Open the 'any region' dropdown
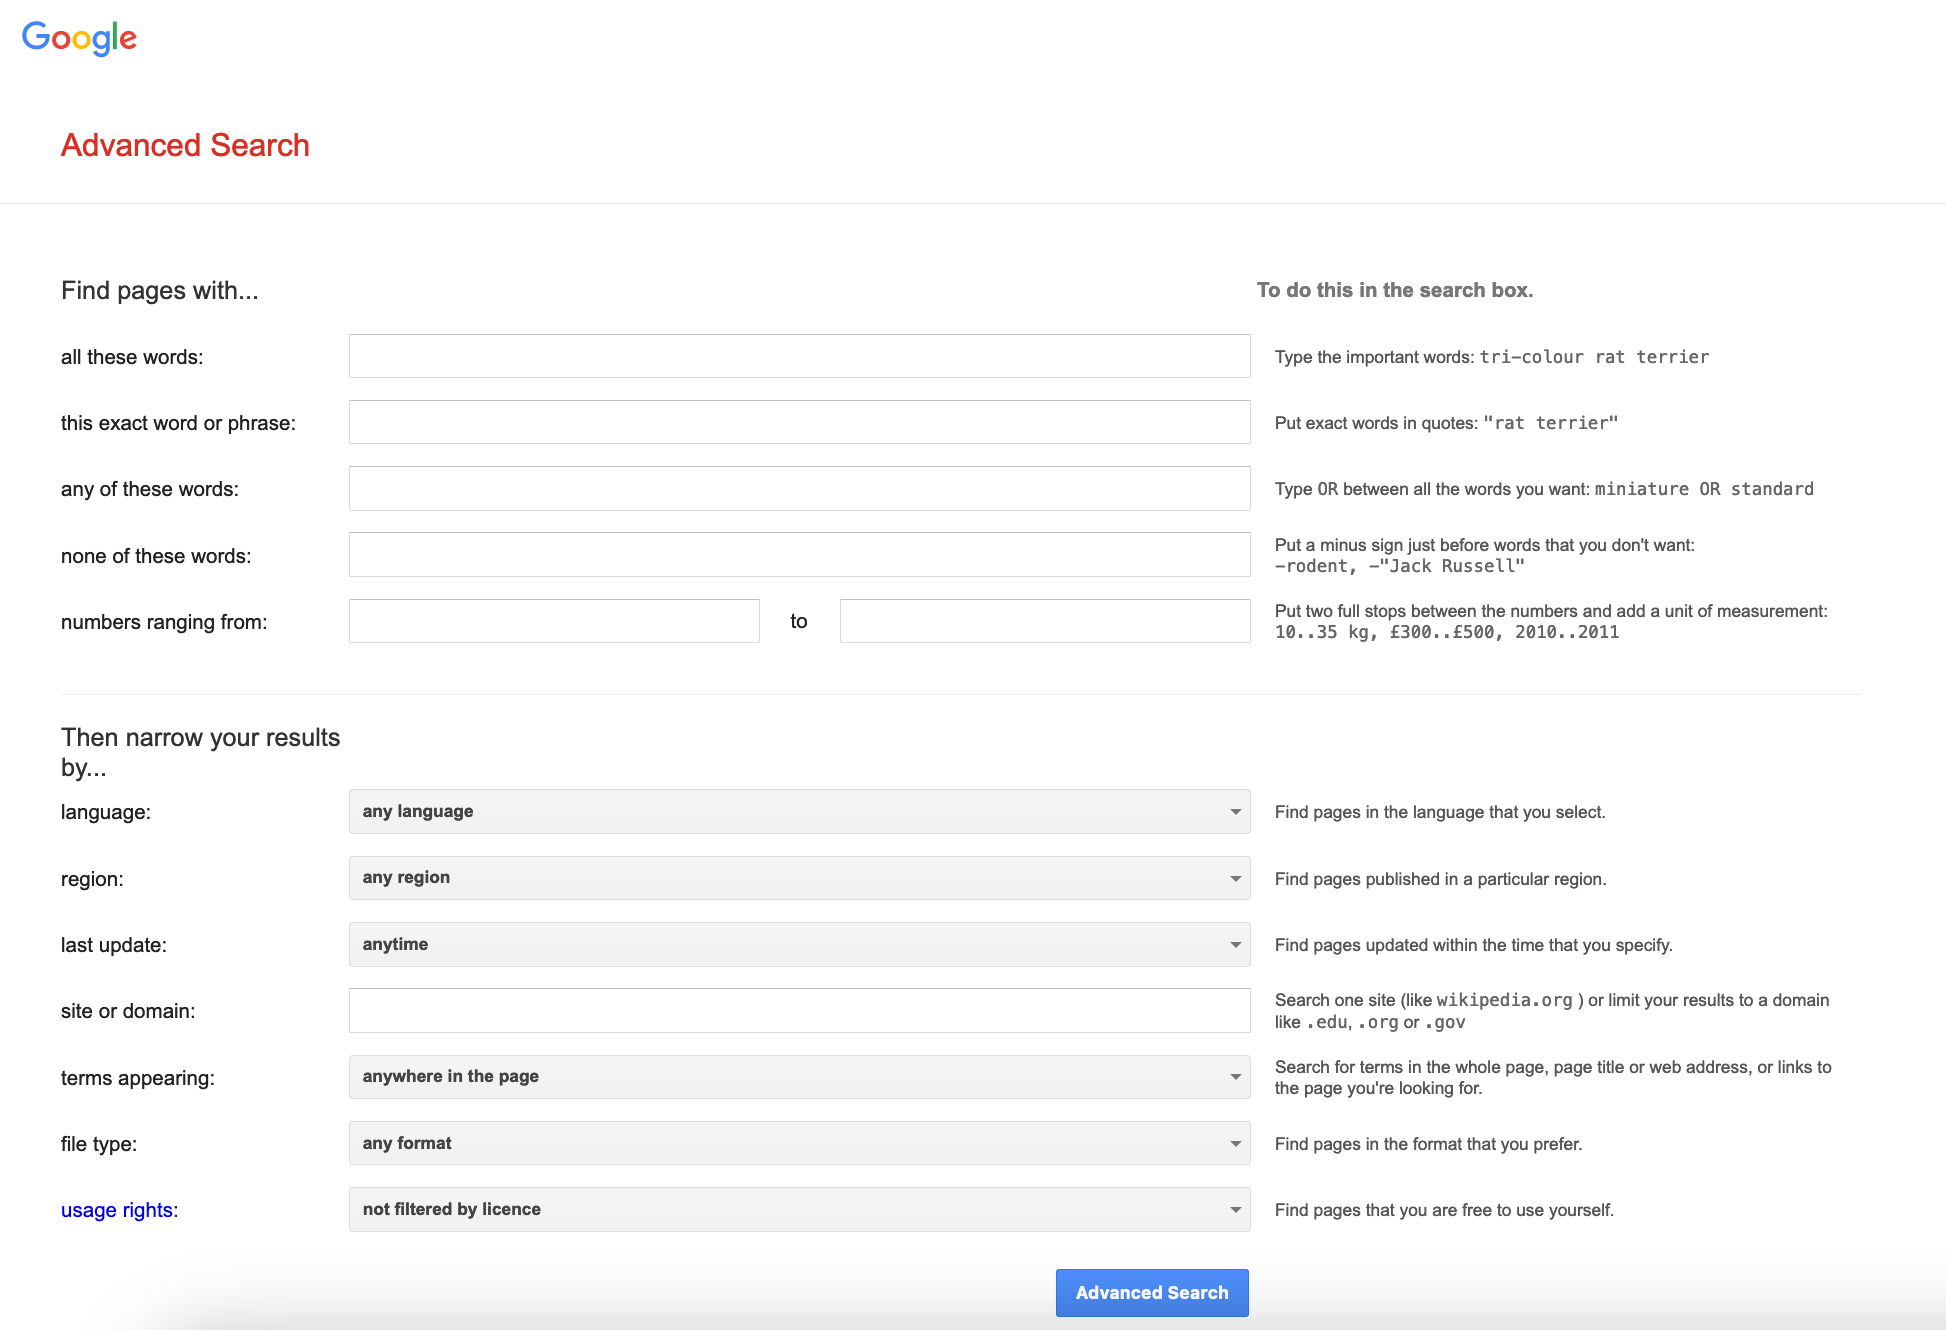 (x=799, y=878)
